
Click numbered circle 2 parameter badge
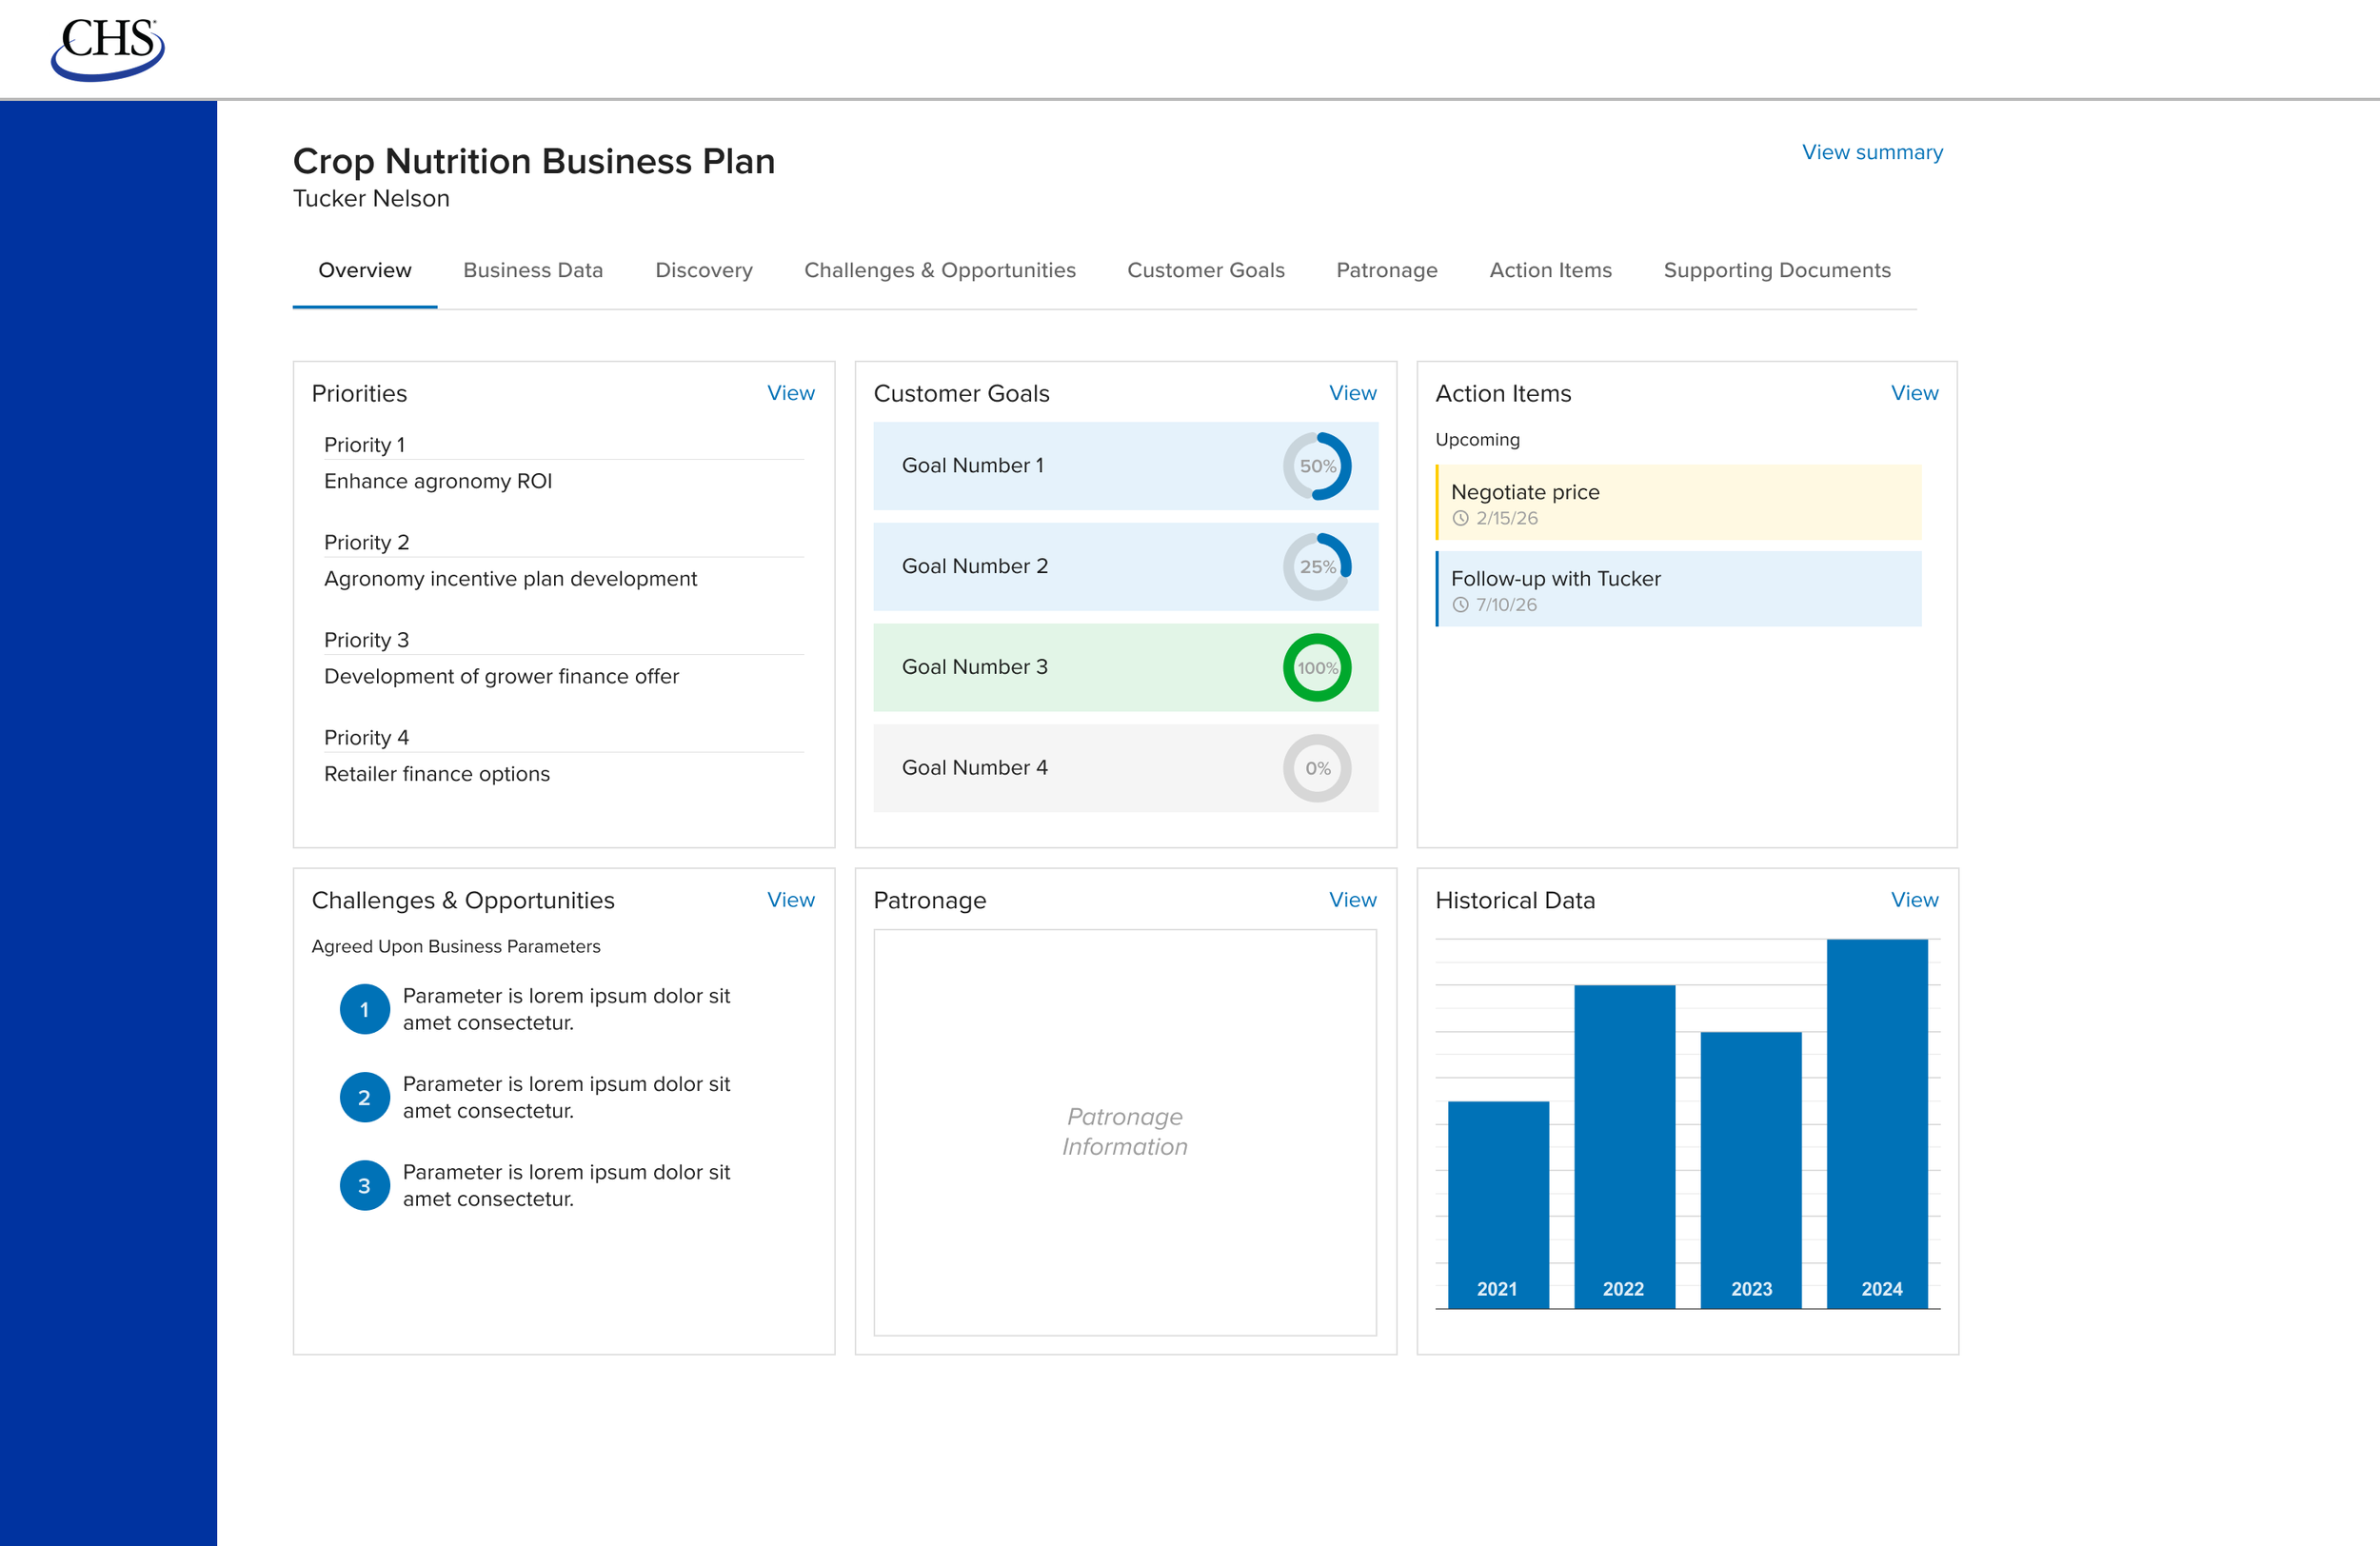pos(364,1097)
